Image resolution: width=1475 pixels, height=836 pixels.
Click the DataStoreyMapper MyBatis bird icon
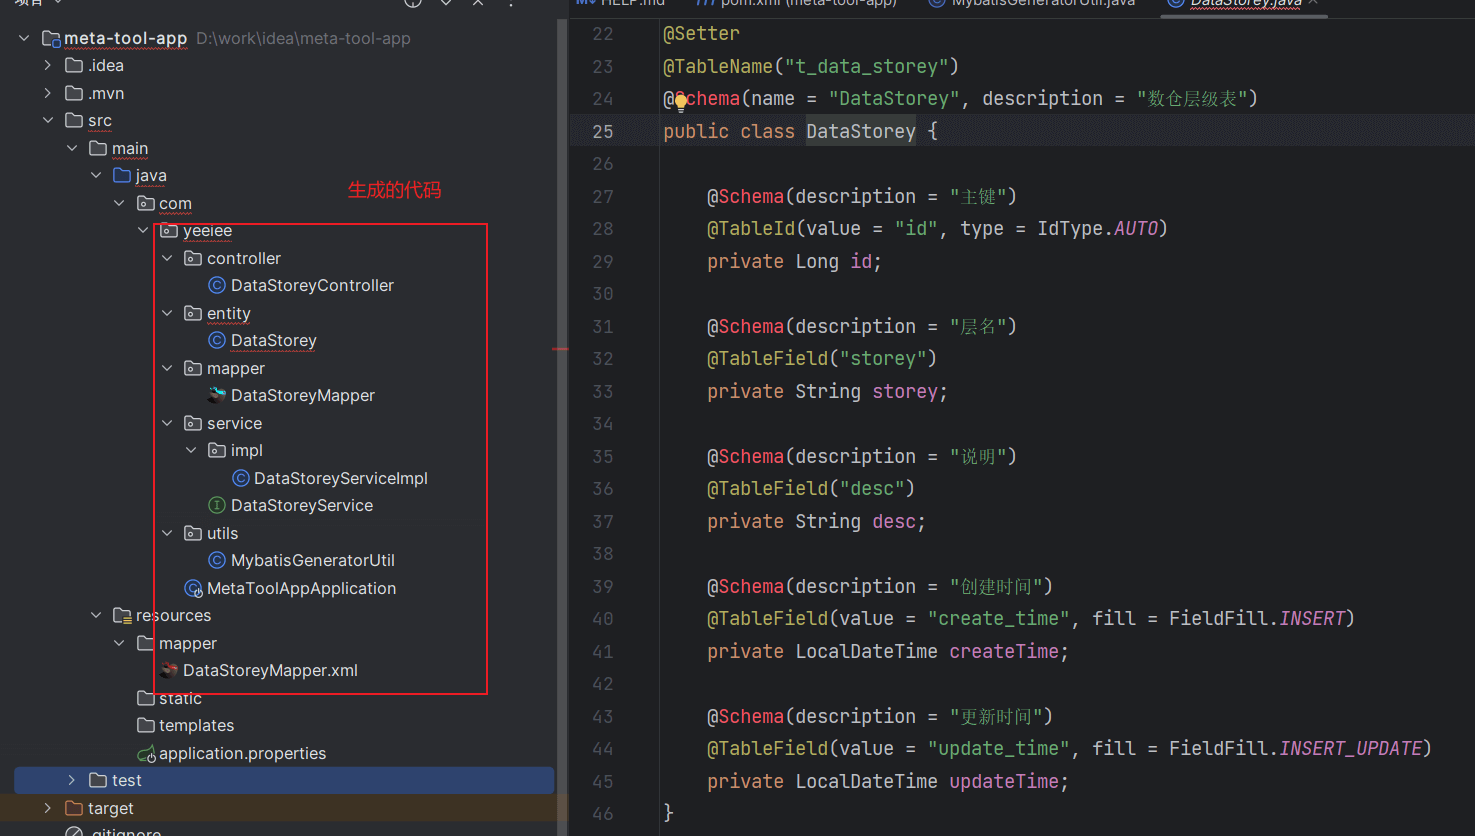[217, 396]
